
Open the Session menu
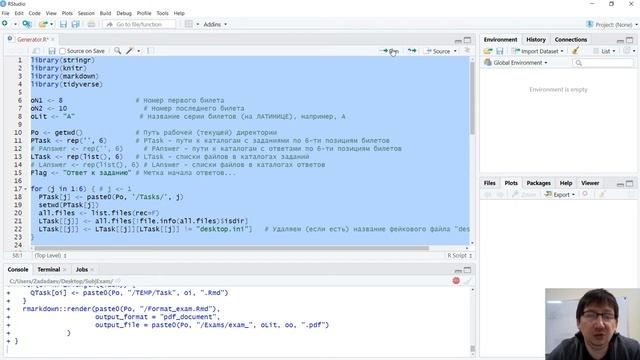tap(86, 13)
